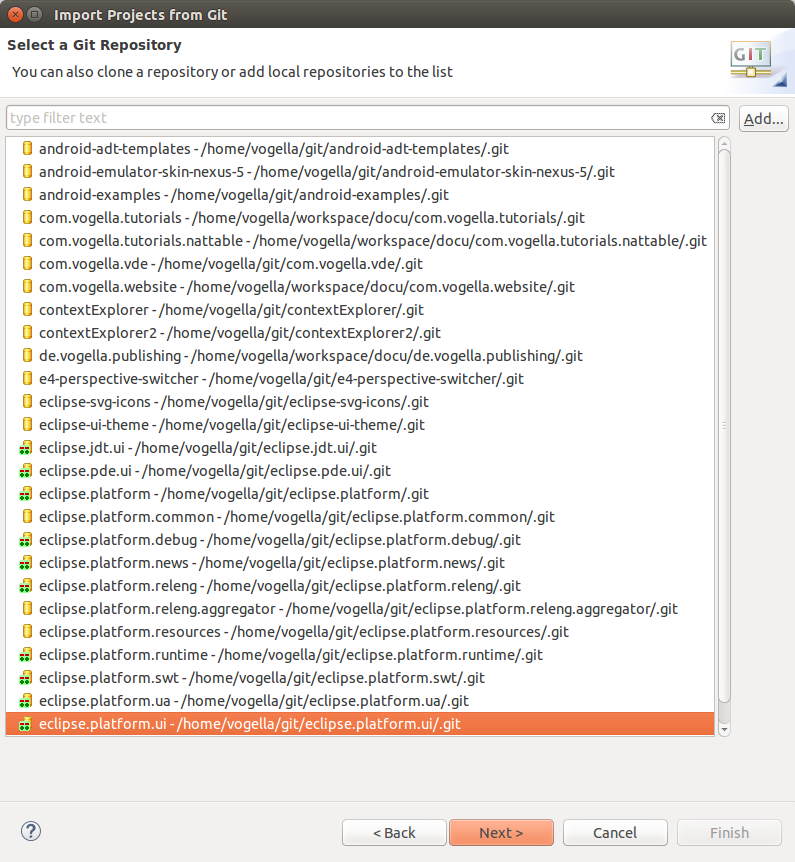This screenshot has width=795, height=862.
Task: Click the contextExplorer2 repository icon
Action: [x=27, y=333]
